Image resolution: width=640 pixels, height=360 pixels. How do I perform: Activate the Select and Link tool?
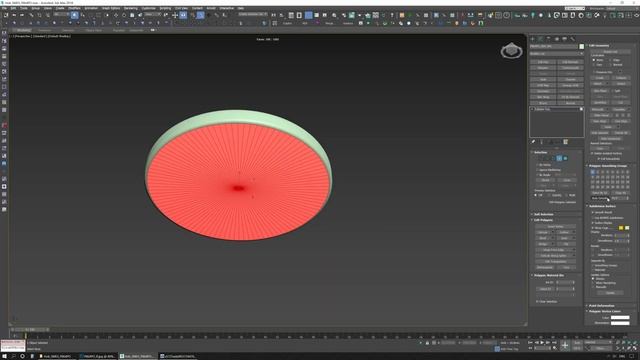tap(31, 15)
